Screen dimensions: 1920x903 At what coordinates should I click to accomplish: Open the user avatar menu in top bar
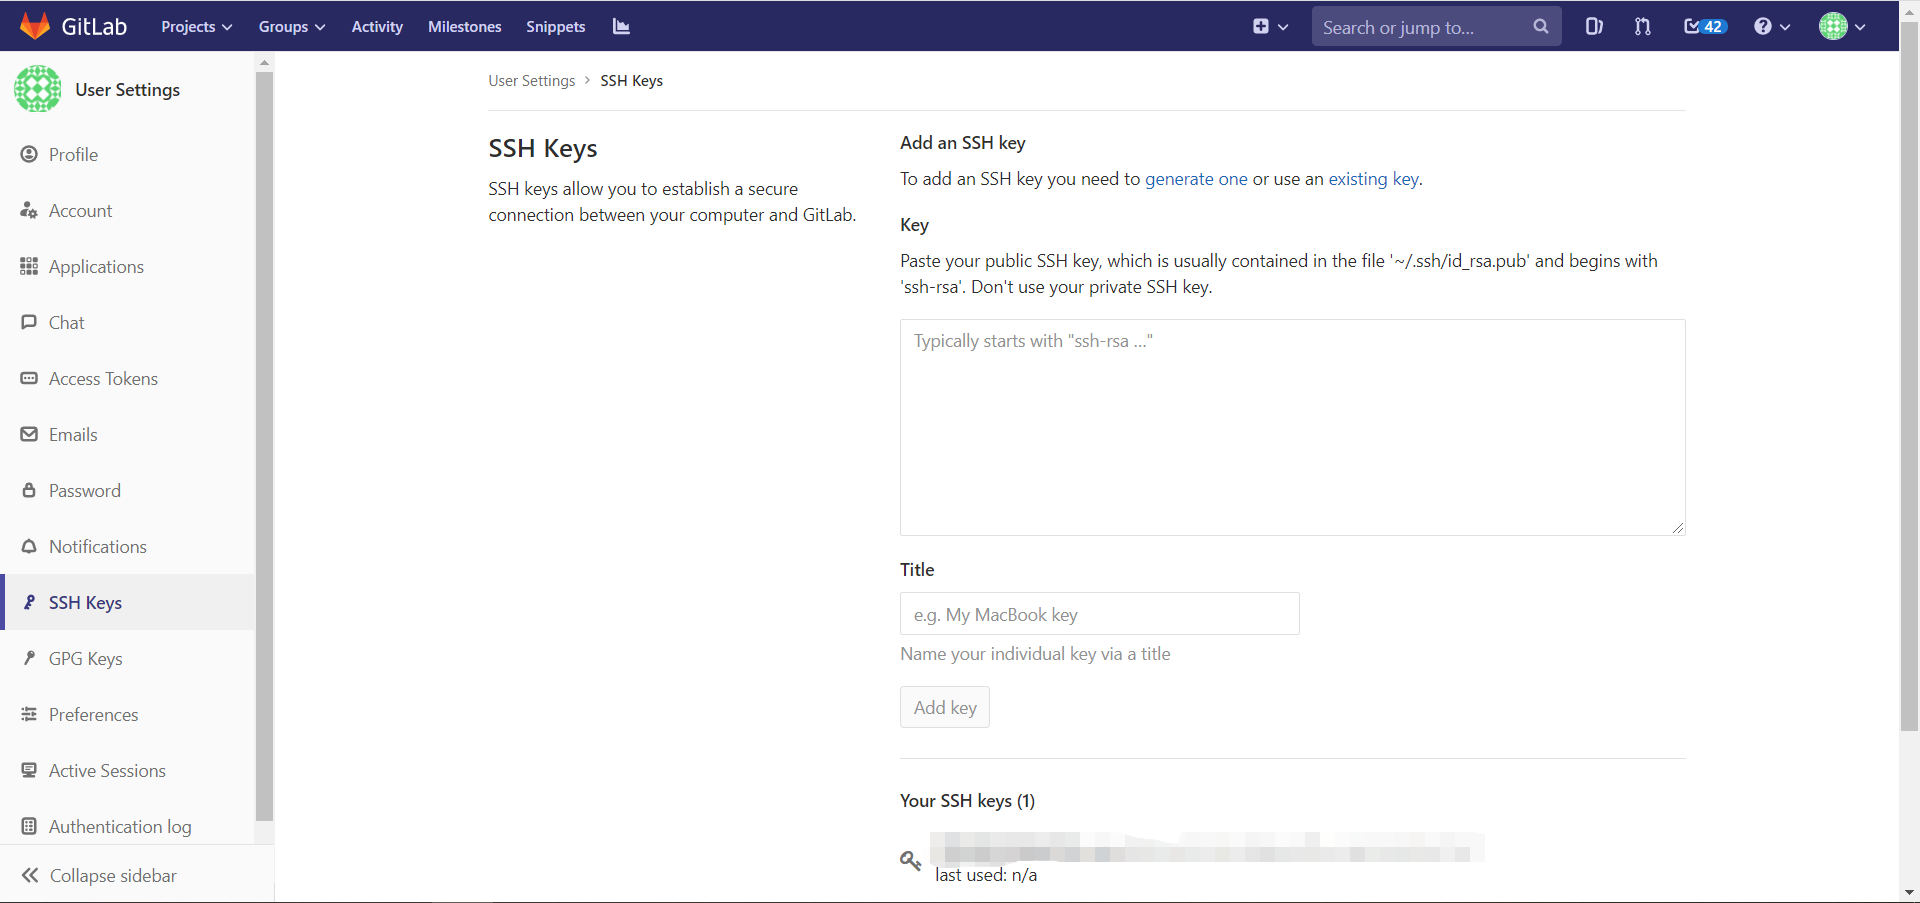pos(1842,27)
